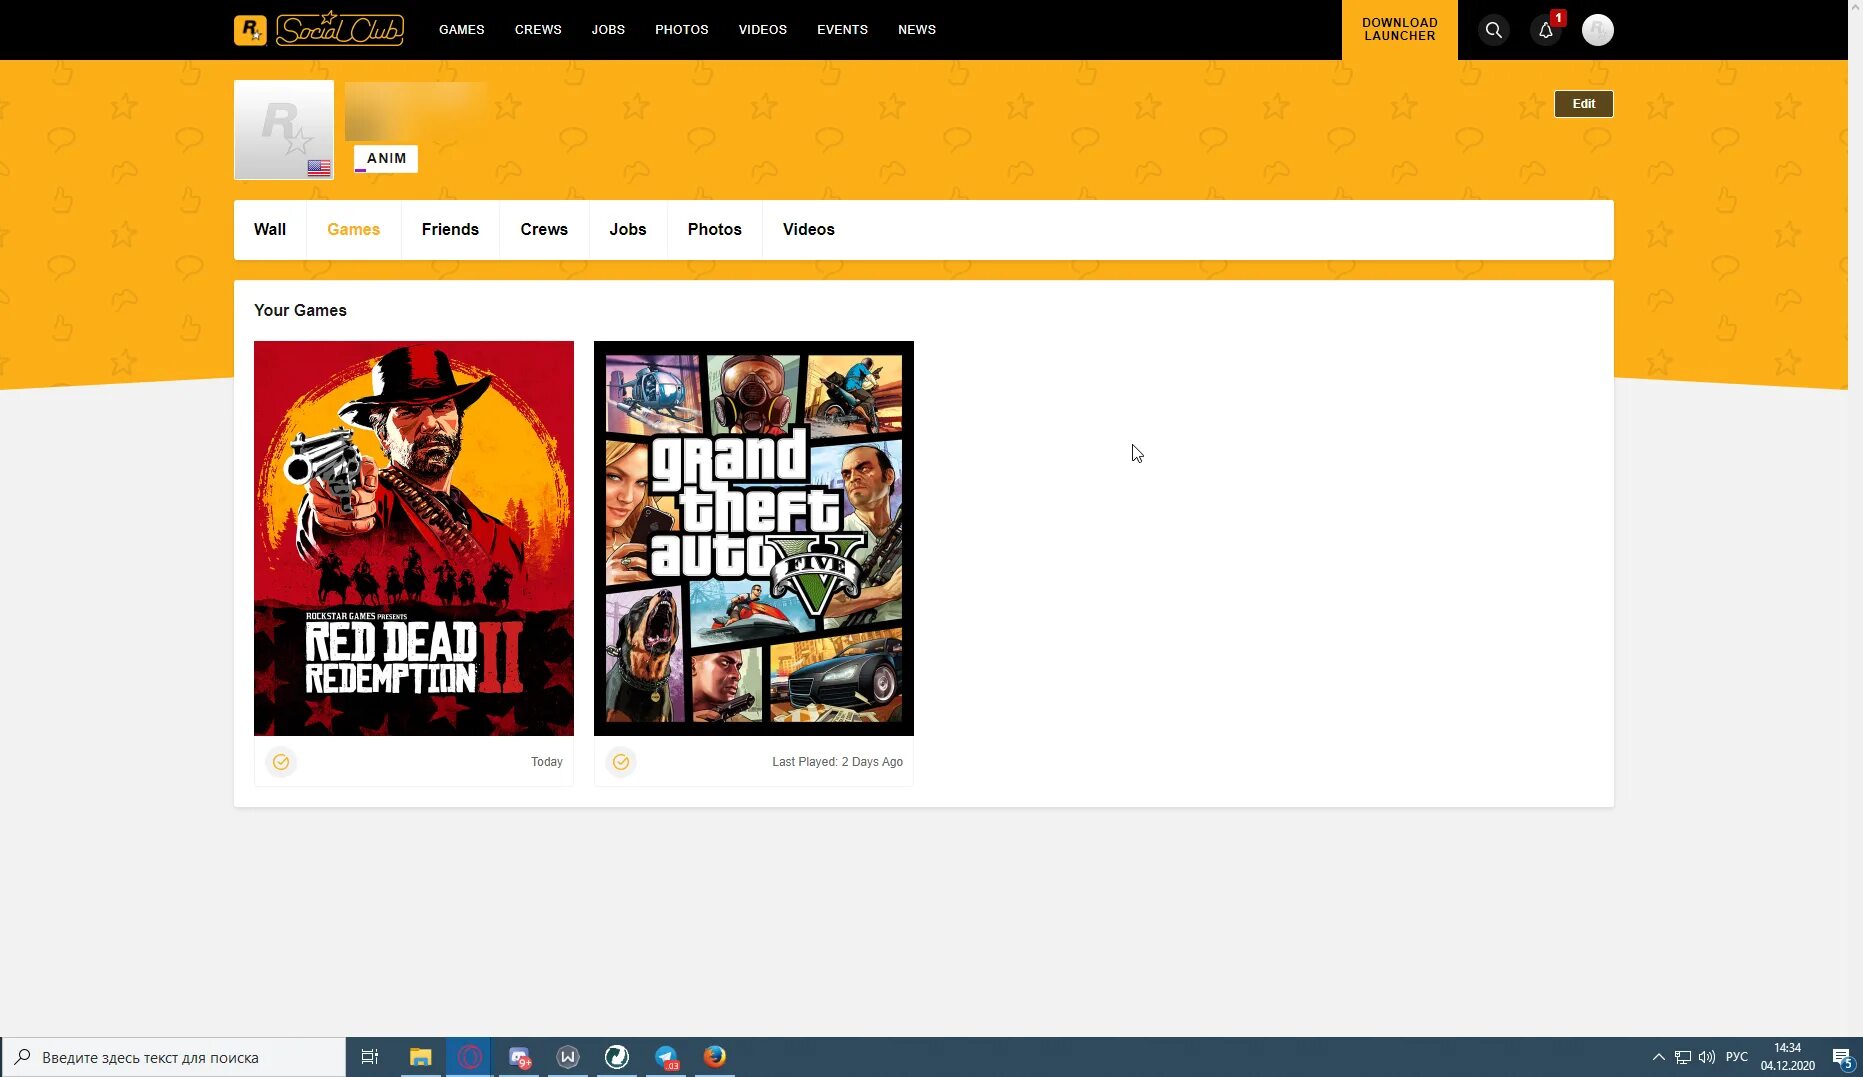The width and height of the screenshot is (1863, 1077).
Task: Open the Grand Theft Auto V cover
Action: pyautogui.click(x=754, y=538)
